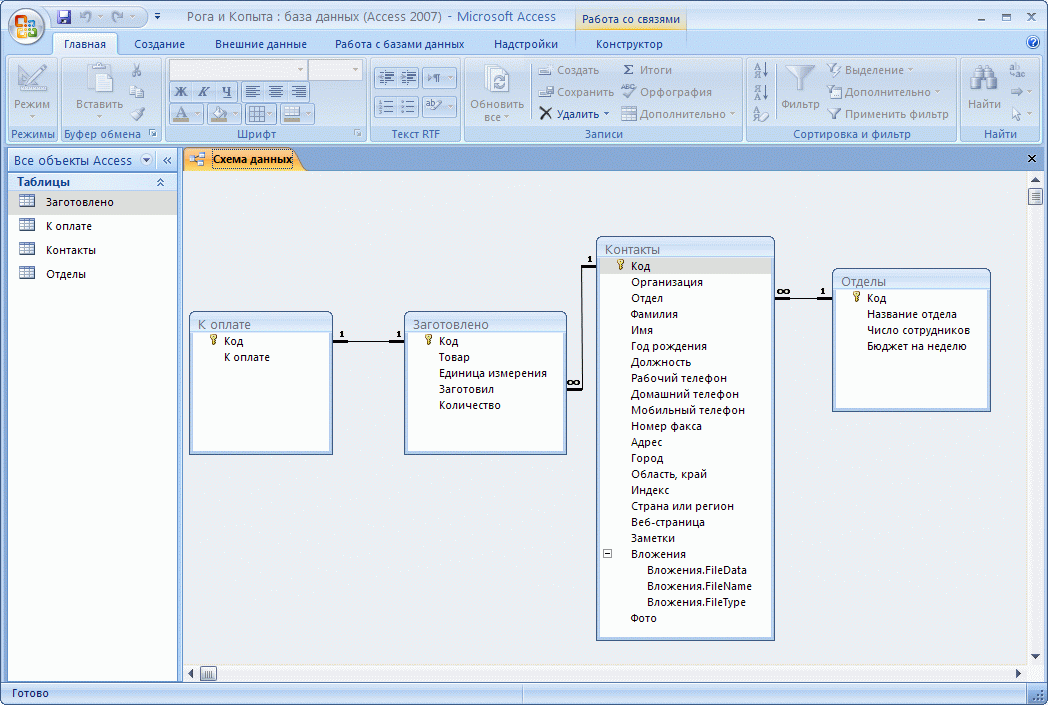Collapse the Таблицы group in navigation pane
The height and width of the screenshot is (705, 1048).
pos(160,183)
